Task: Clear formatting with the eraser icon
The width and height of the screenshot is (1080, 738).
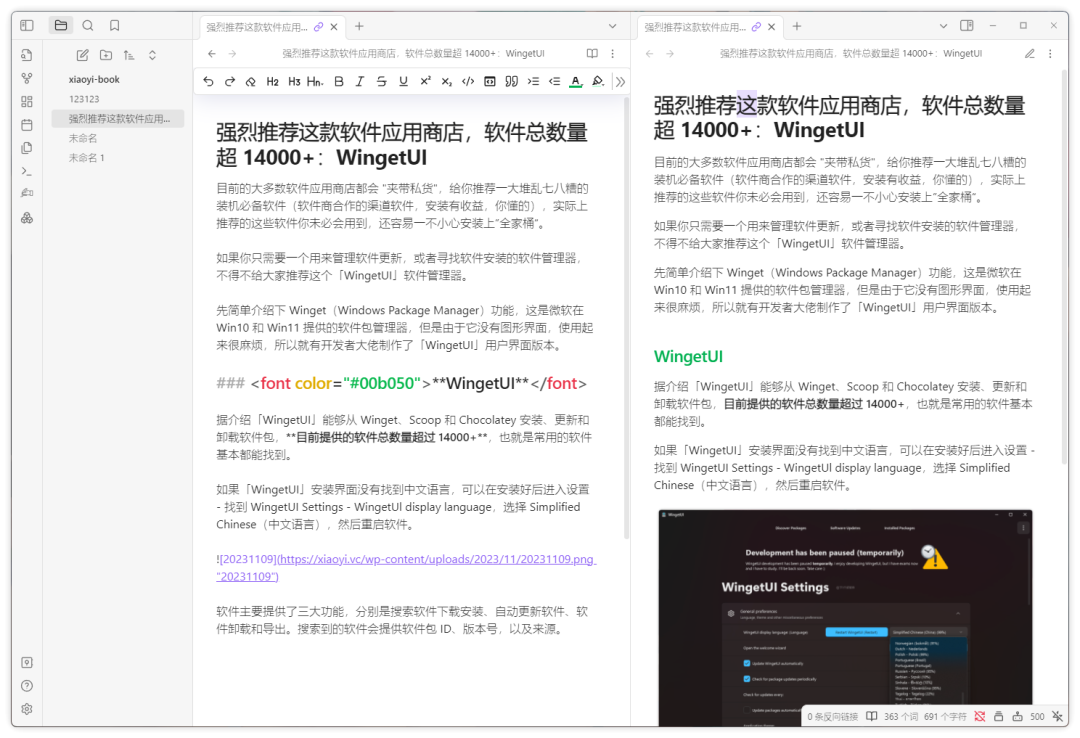Action: coord(251,81)
